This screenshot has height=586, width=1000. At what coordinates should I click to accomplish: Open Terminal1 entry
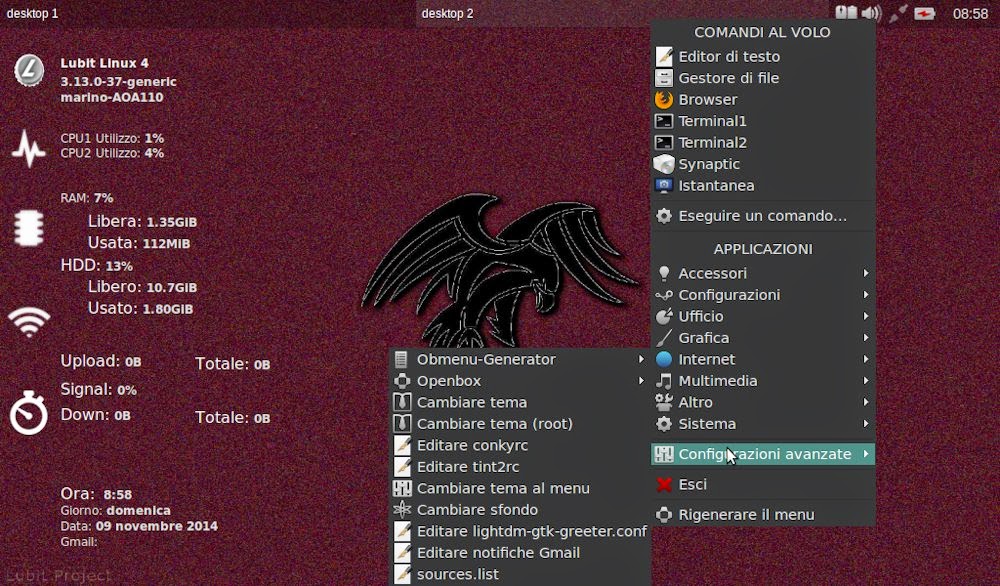pos(763,121)
